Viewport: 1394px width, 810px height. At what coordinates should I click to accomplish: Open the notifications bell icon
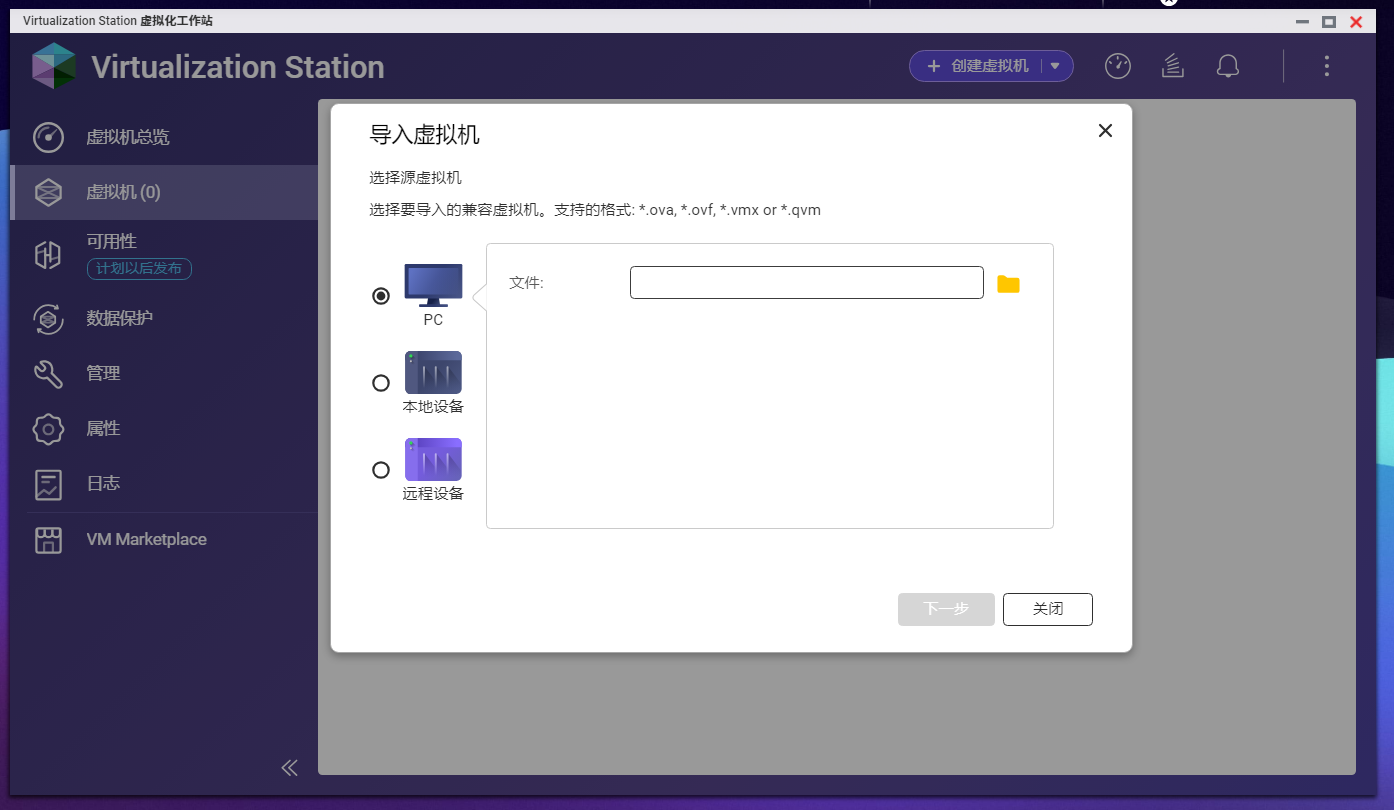1227,66
